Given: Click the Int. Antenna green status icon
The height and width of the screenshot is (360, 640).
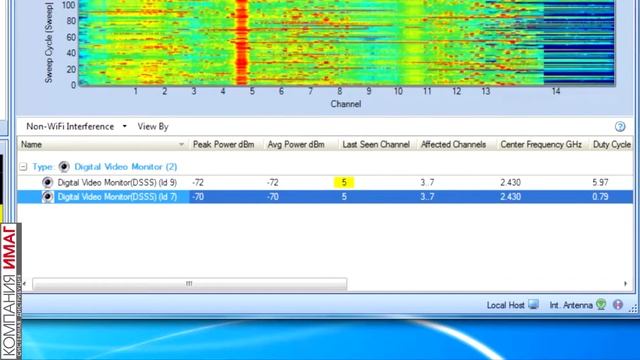Looking at the screenshot, I should [601, 304].
